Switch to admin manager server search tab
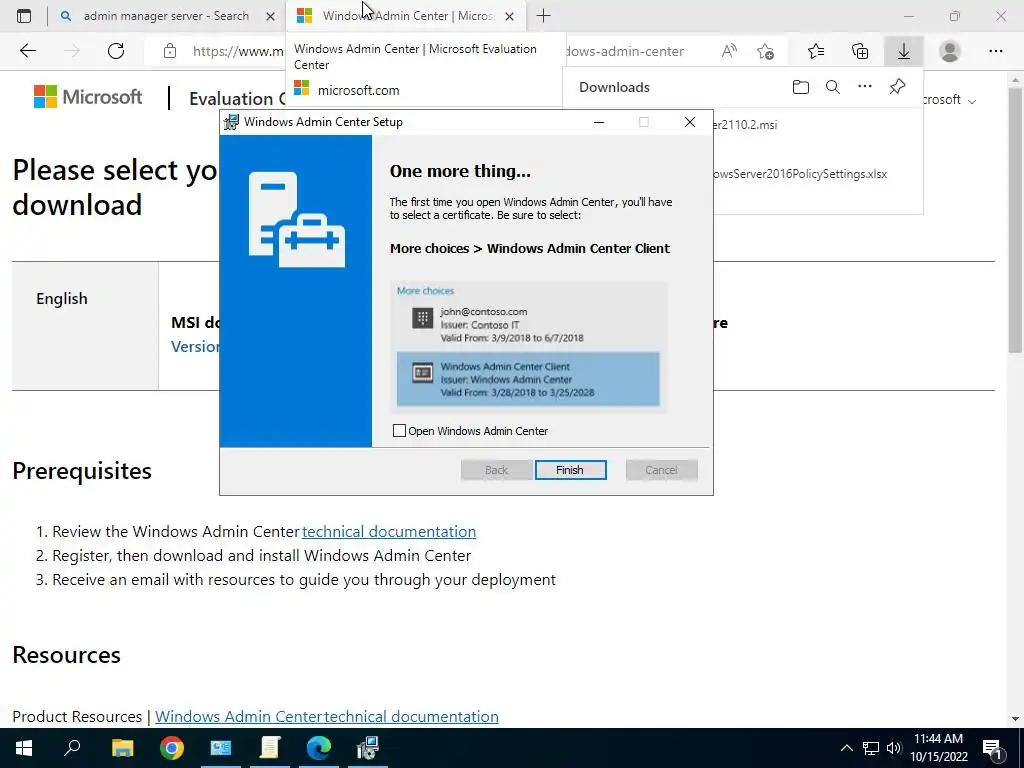The width and height of the screenshot is (1024, 768). point(166,16)
